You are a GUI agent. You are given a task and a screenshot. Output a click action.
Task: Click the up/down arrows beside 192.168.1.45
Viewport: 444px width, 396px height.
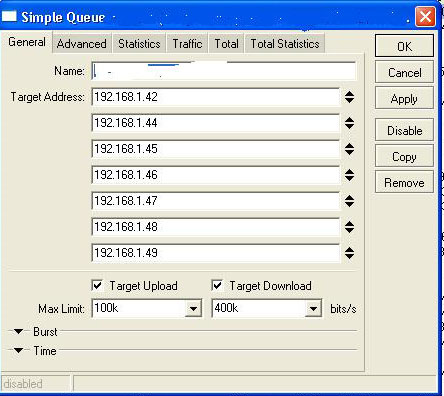click(349, 149)
